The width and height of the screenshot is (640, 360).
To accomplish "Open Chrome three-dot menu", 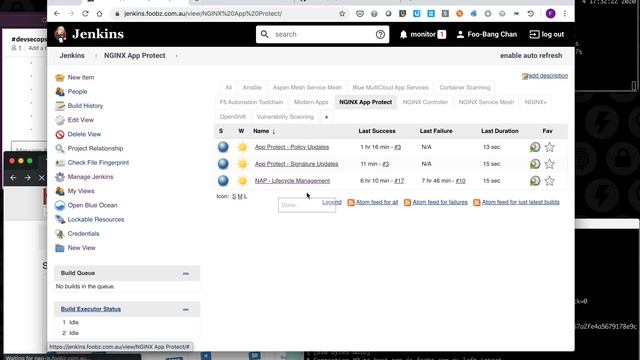I will [565, 13].
